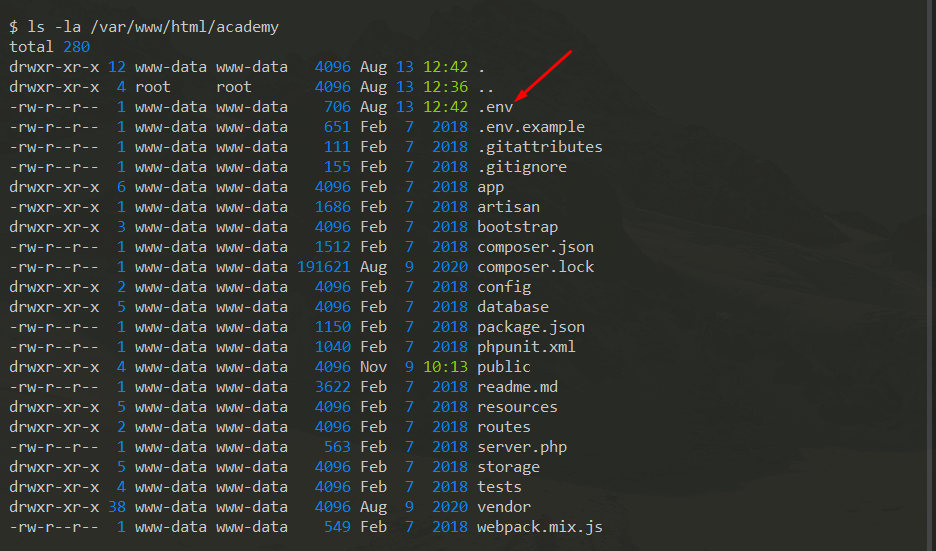Select the 1512 size of composer.json

(332, 247)
